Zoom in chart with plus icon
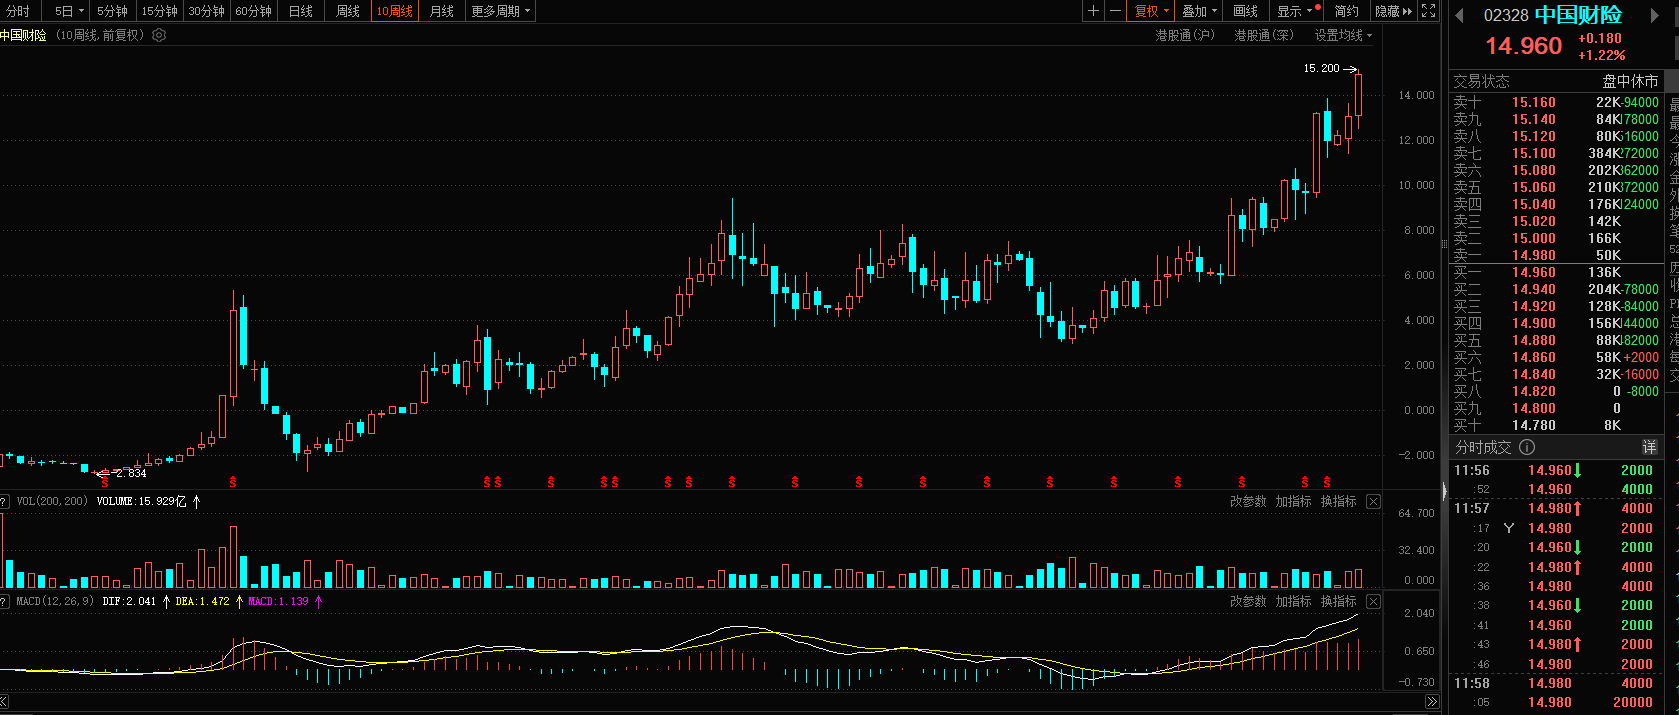Image resolution: width=1679 pixels, height=715 pixels. pyautogui.click(x=1093, y=11)
